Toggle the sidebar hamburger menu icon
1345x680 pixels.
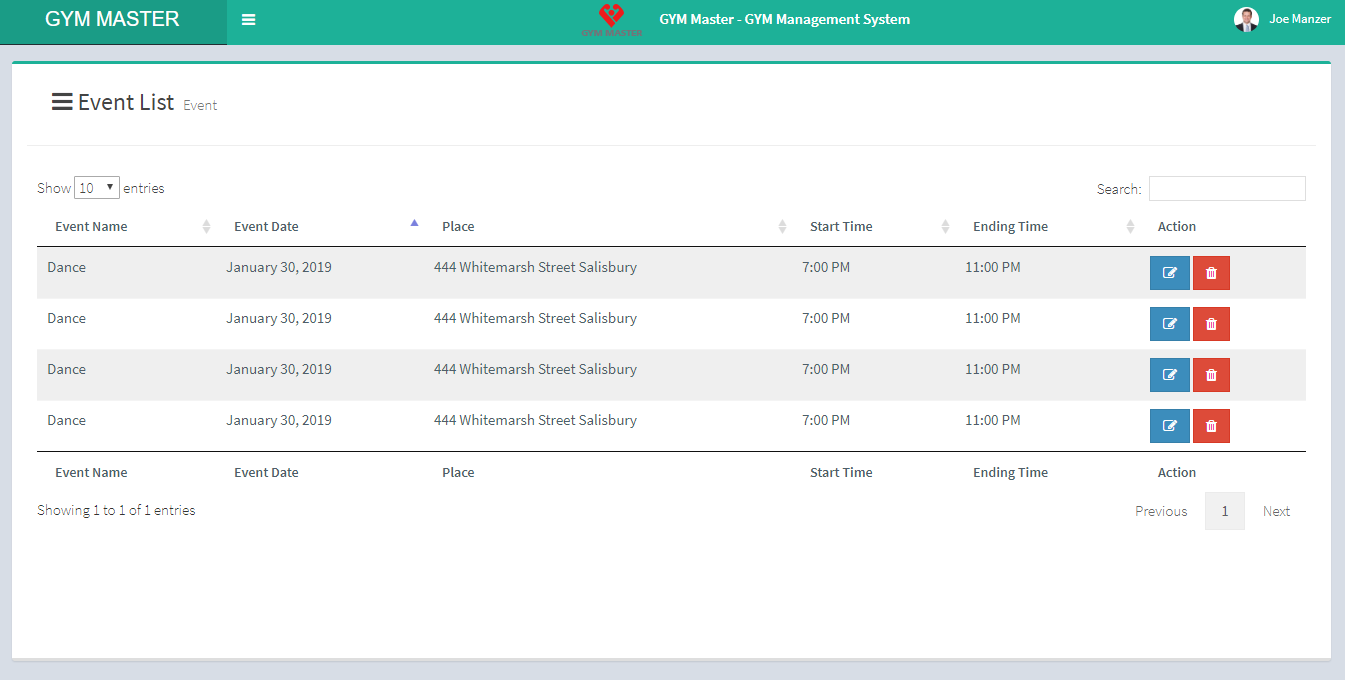[249, 20]
